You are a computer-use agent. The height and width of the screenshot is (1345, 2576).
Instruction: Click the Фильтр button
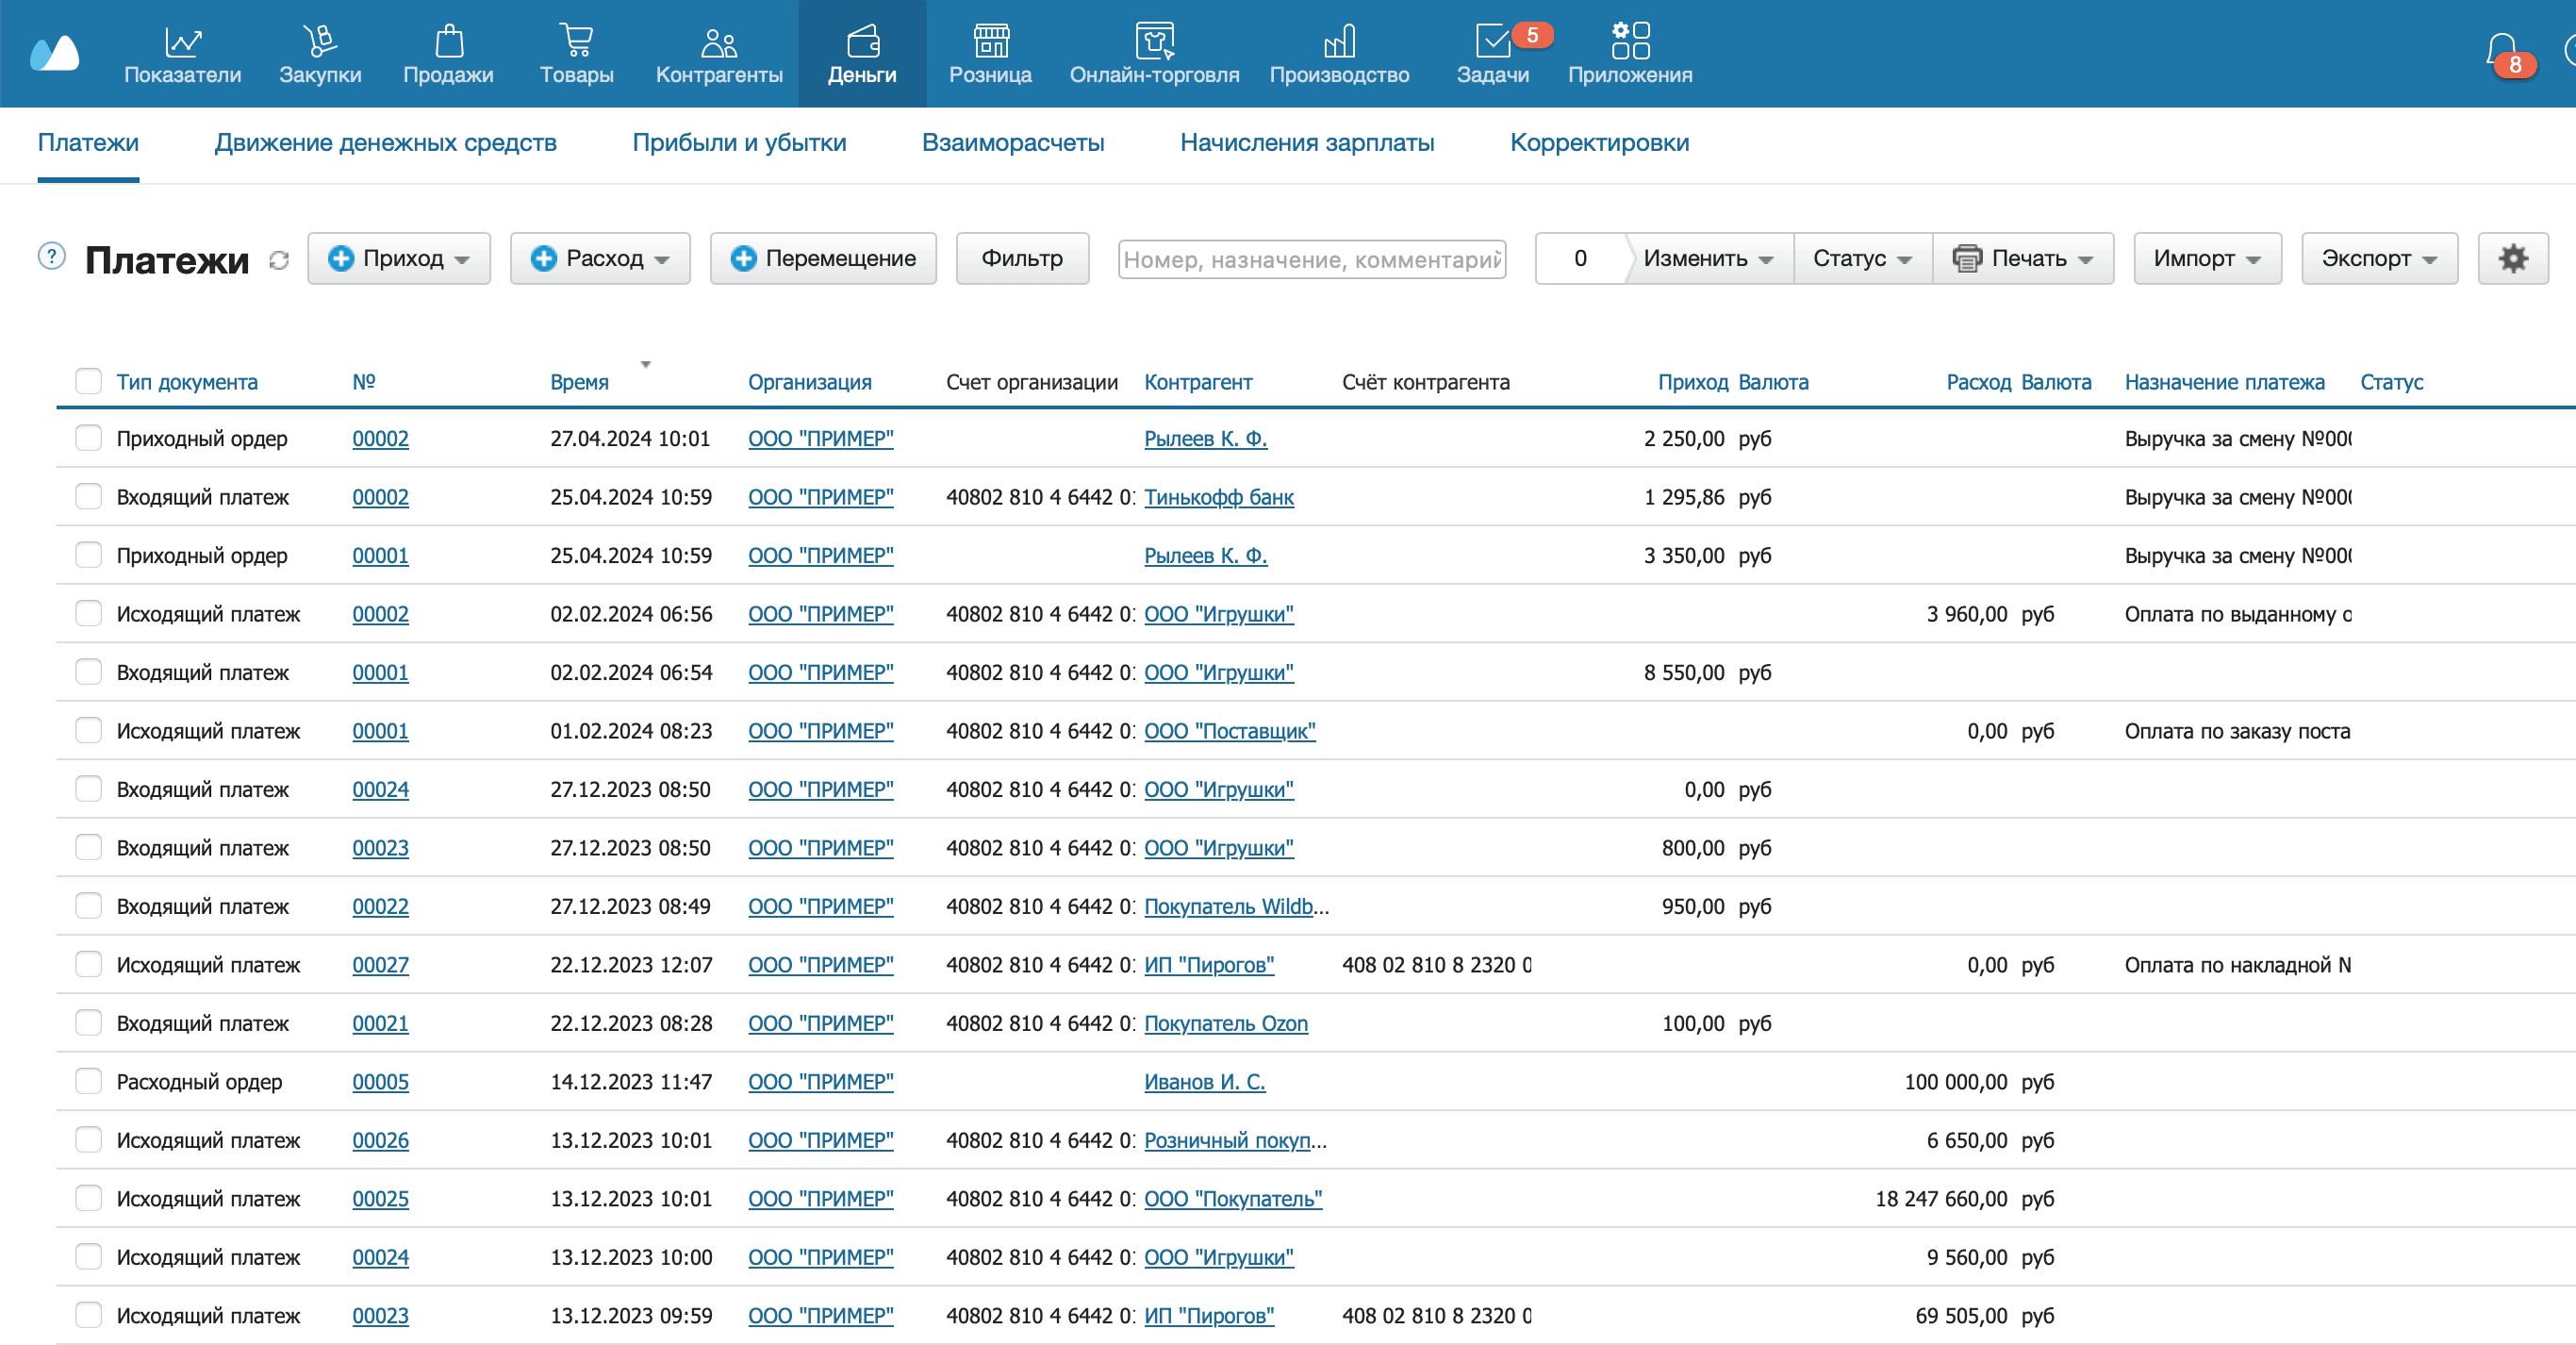(1021, 259)
